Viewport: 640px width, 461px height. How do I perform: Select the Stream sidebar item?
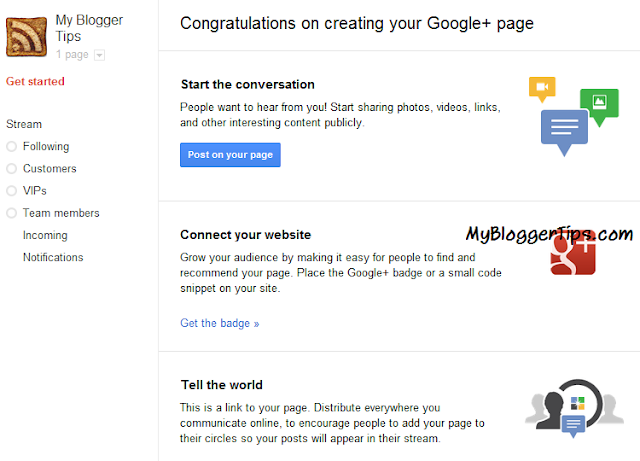24,124
